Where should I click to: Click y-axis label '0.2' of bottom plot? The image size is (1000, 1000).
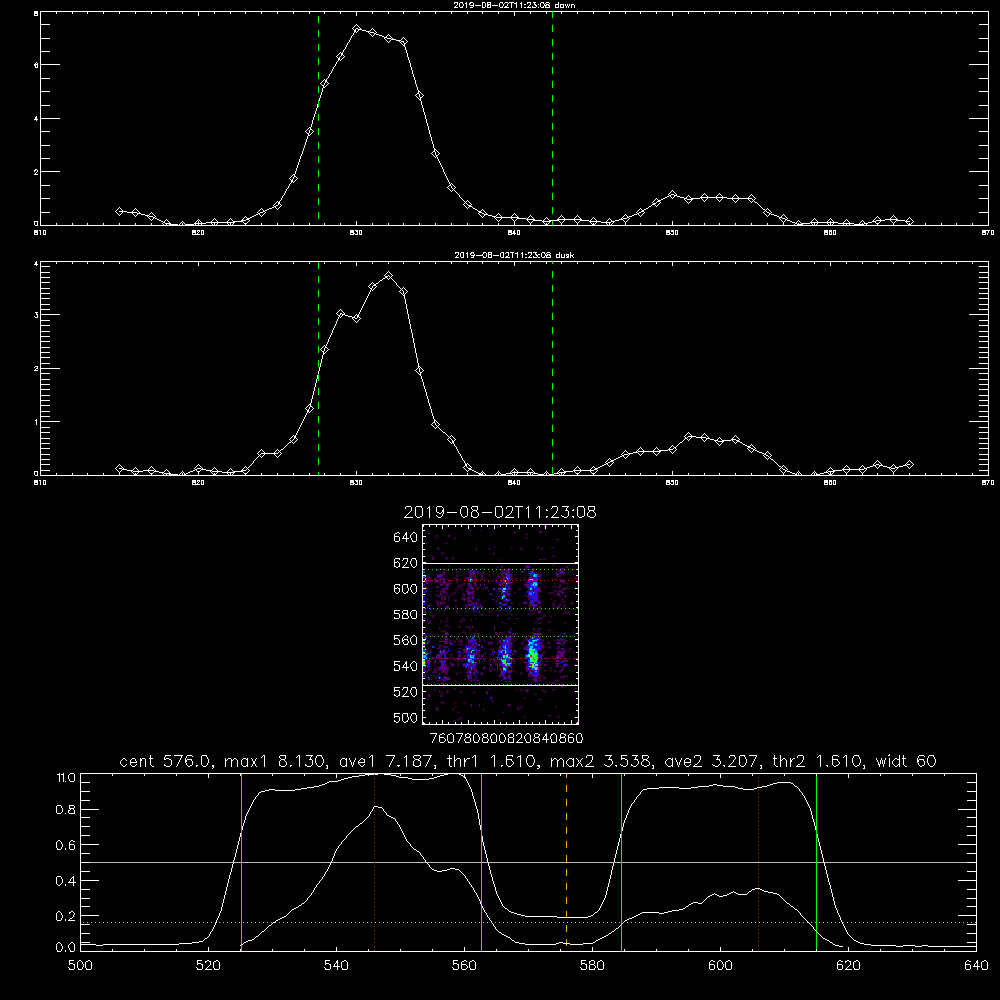click(x=66, y=916)
